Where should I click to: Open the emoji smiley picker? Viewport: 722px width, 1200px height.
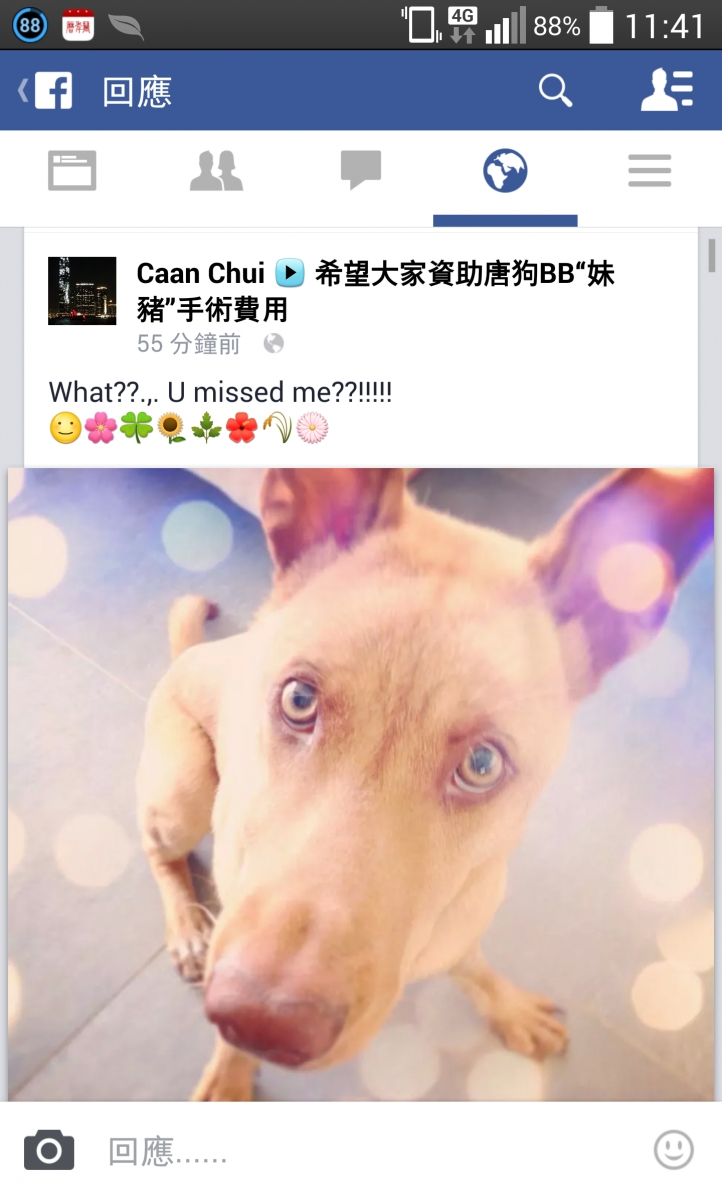[x=673, y=1150]
